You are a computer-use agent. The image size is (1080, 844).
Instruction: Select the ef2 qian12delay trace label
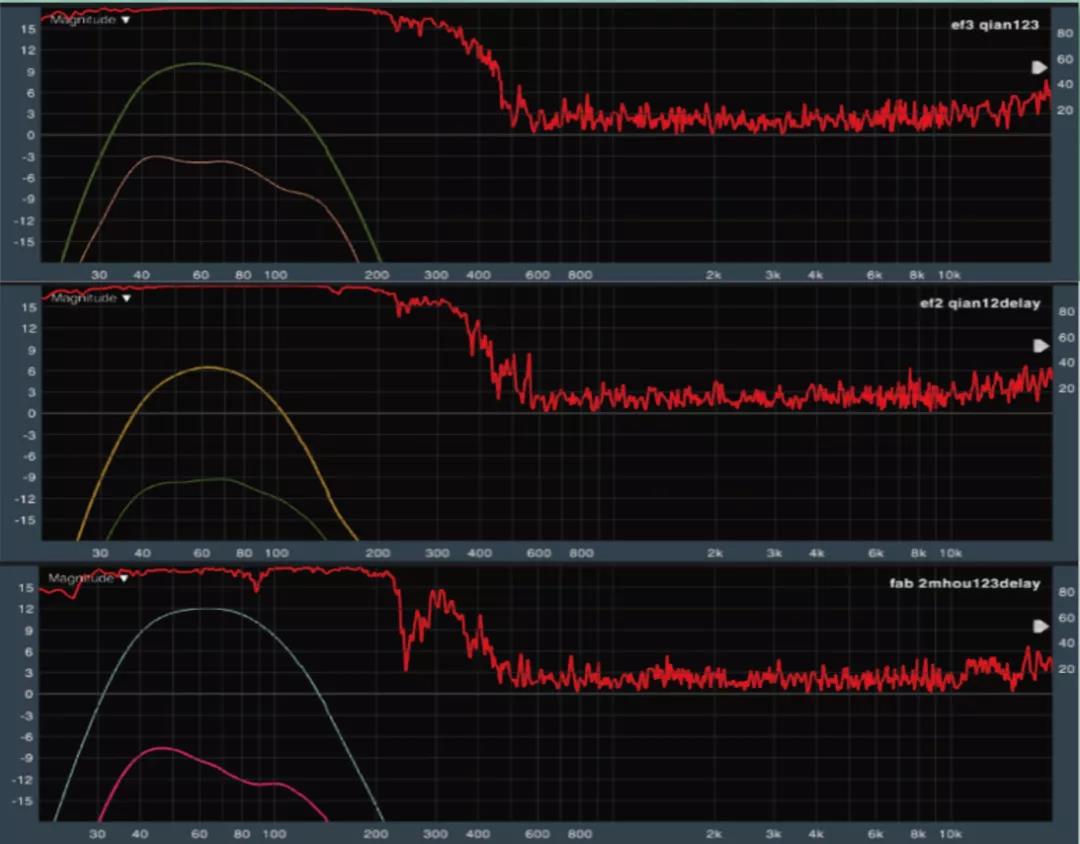[979, 304]
